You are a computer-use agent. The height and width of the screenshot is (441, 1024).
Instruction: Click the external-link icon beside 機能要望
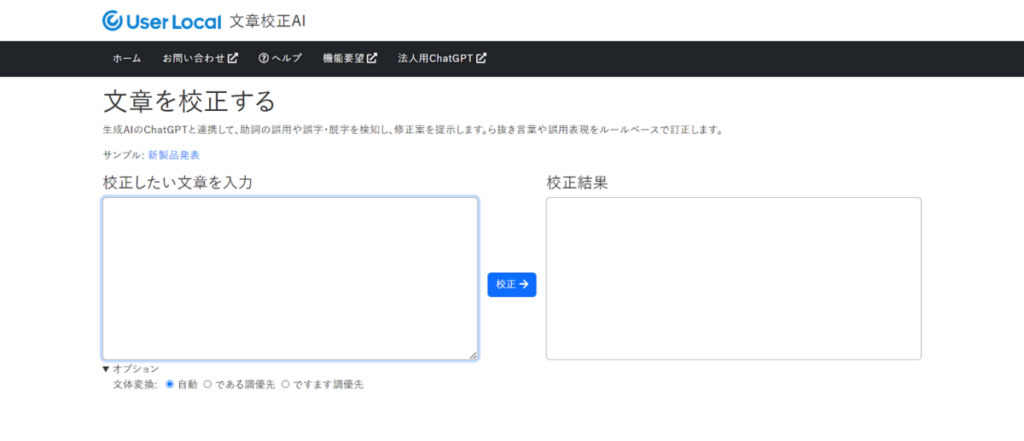372,58
